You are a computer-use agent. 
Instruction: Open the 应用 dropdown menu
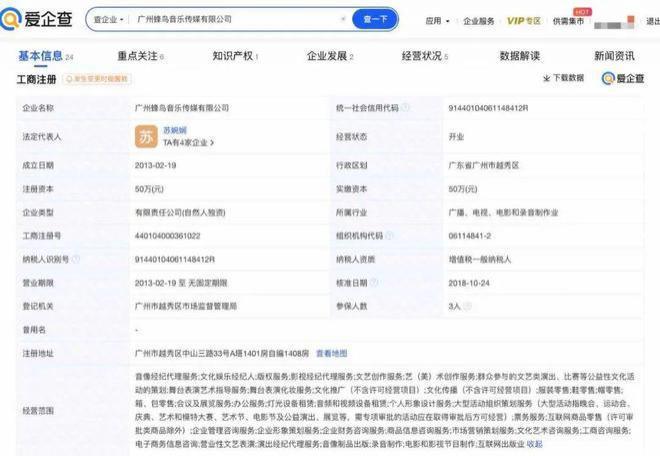tap(437, 21)
